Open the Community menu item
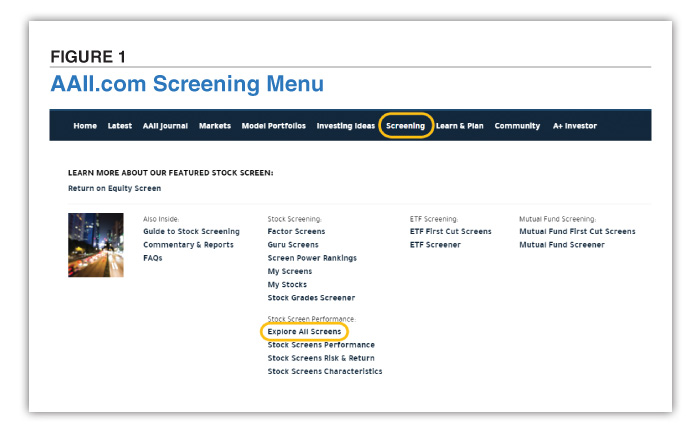 (x=517, y=126)
